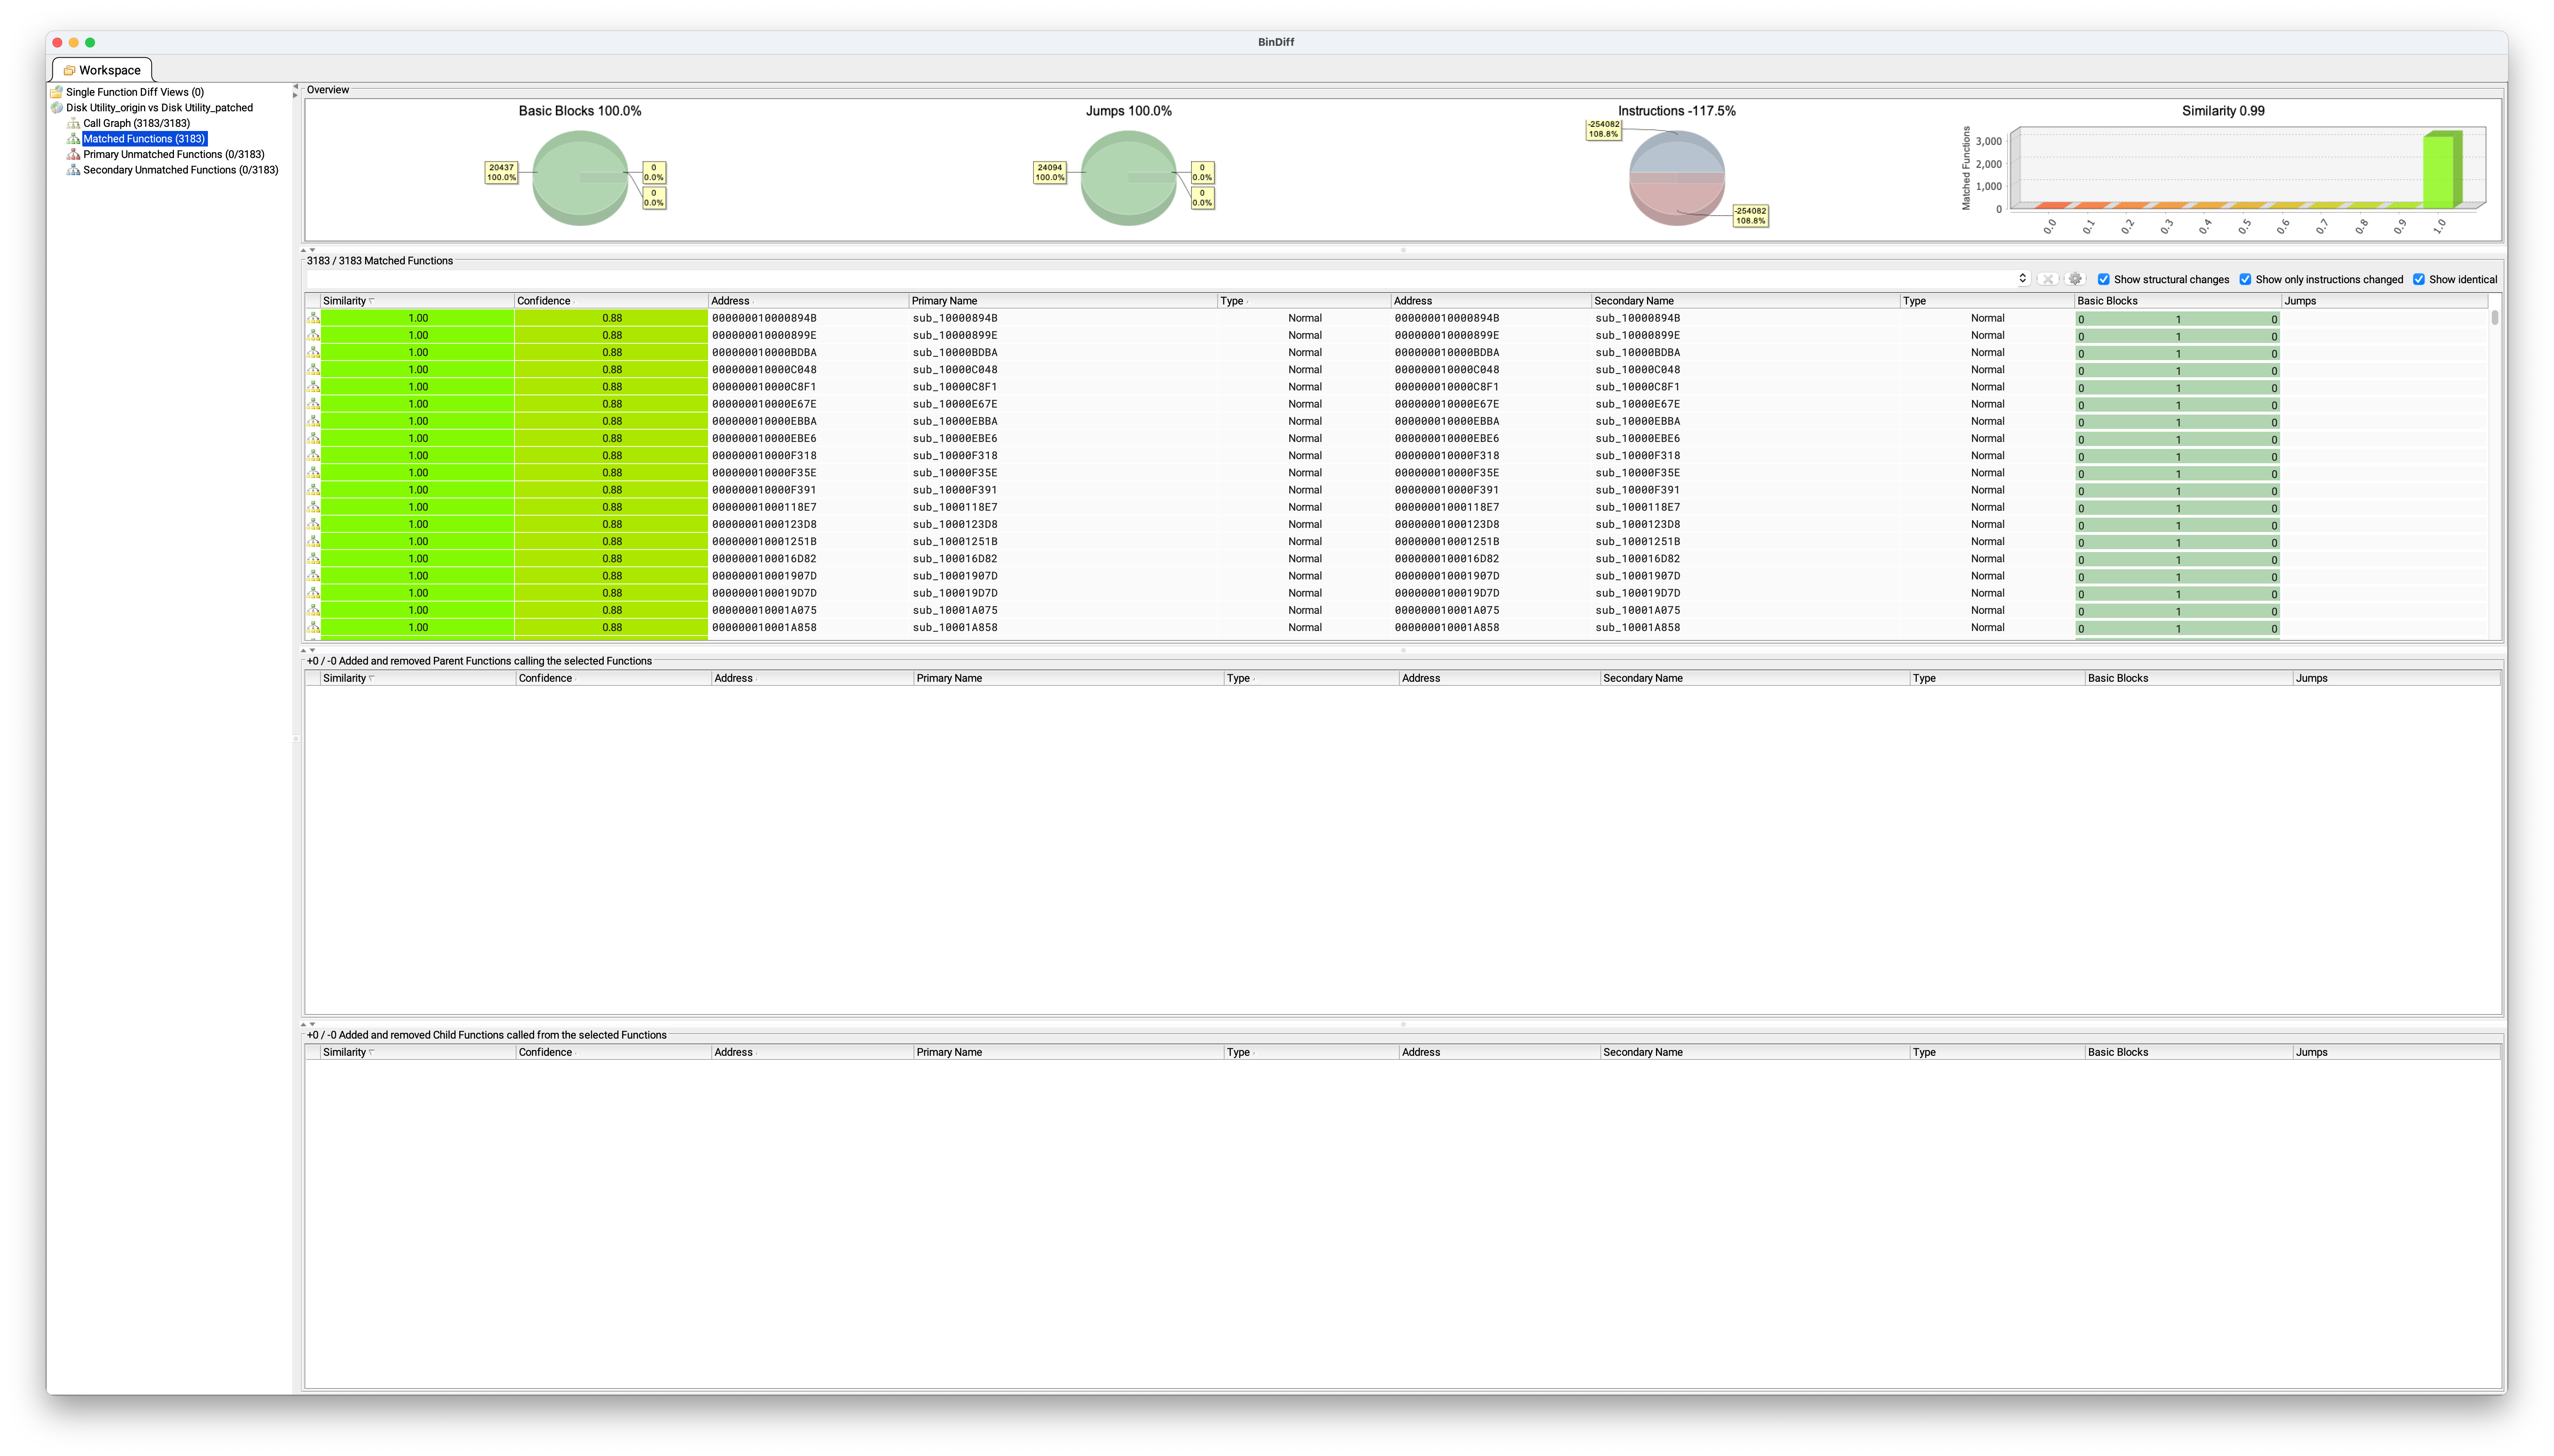Click the red Primary Unmatched Functions icon
This screenshot has width=2554, height=1456.
click(x=73, y=155)
